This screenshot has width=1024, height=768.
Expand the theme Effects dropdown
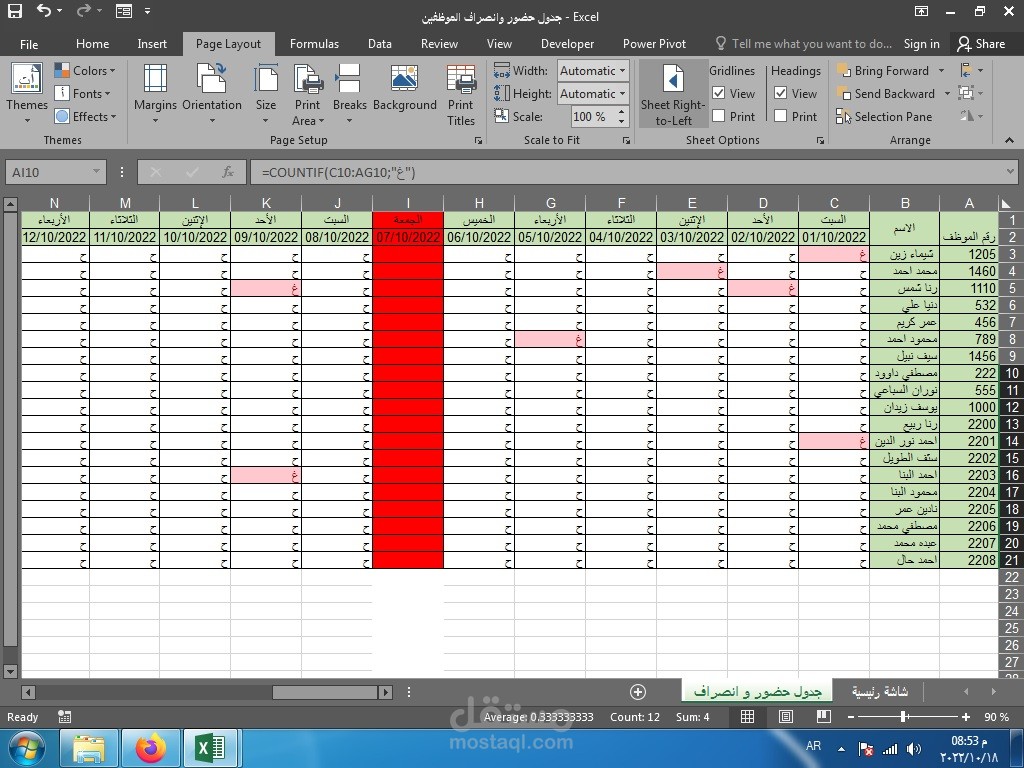click(86, 116)
